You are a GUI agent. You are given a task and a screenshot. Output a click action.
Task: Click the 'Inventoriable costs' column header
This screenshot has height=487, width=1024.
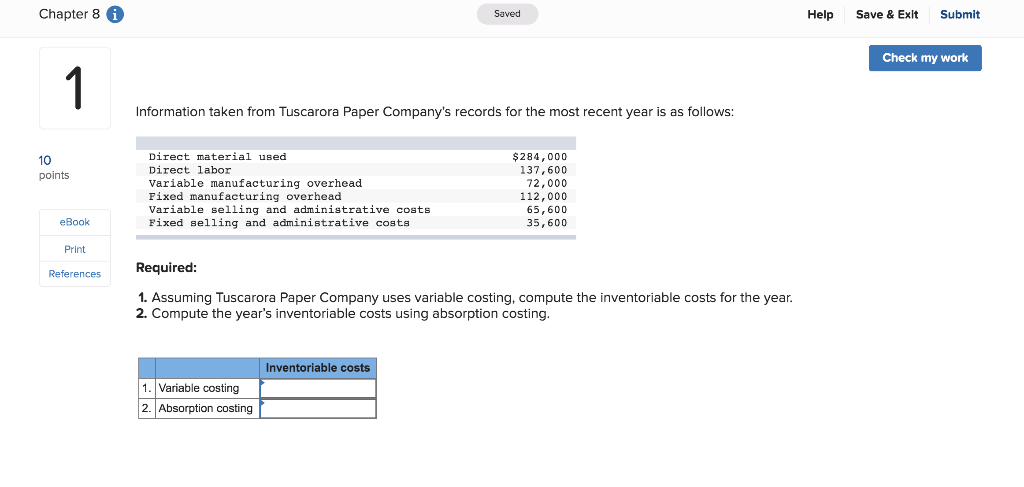[x=318, y=368]
